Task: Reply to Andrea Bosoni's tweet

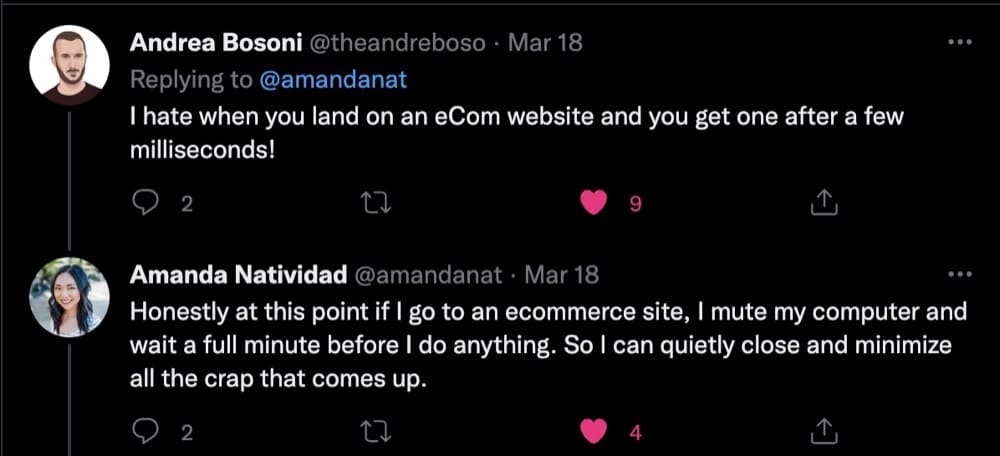Action: coord(146,203)
